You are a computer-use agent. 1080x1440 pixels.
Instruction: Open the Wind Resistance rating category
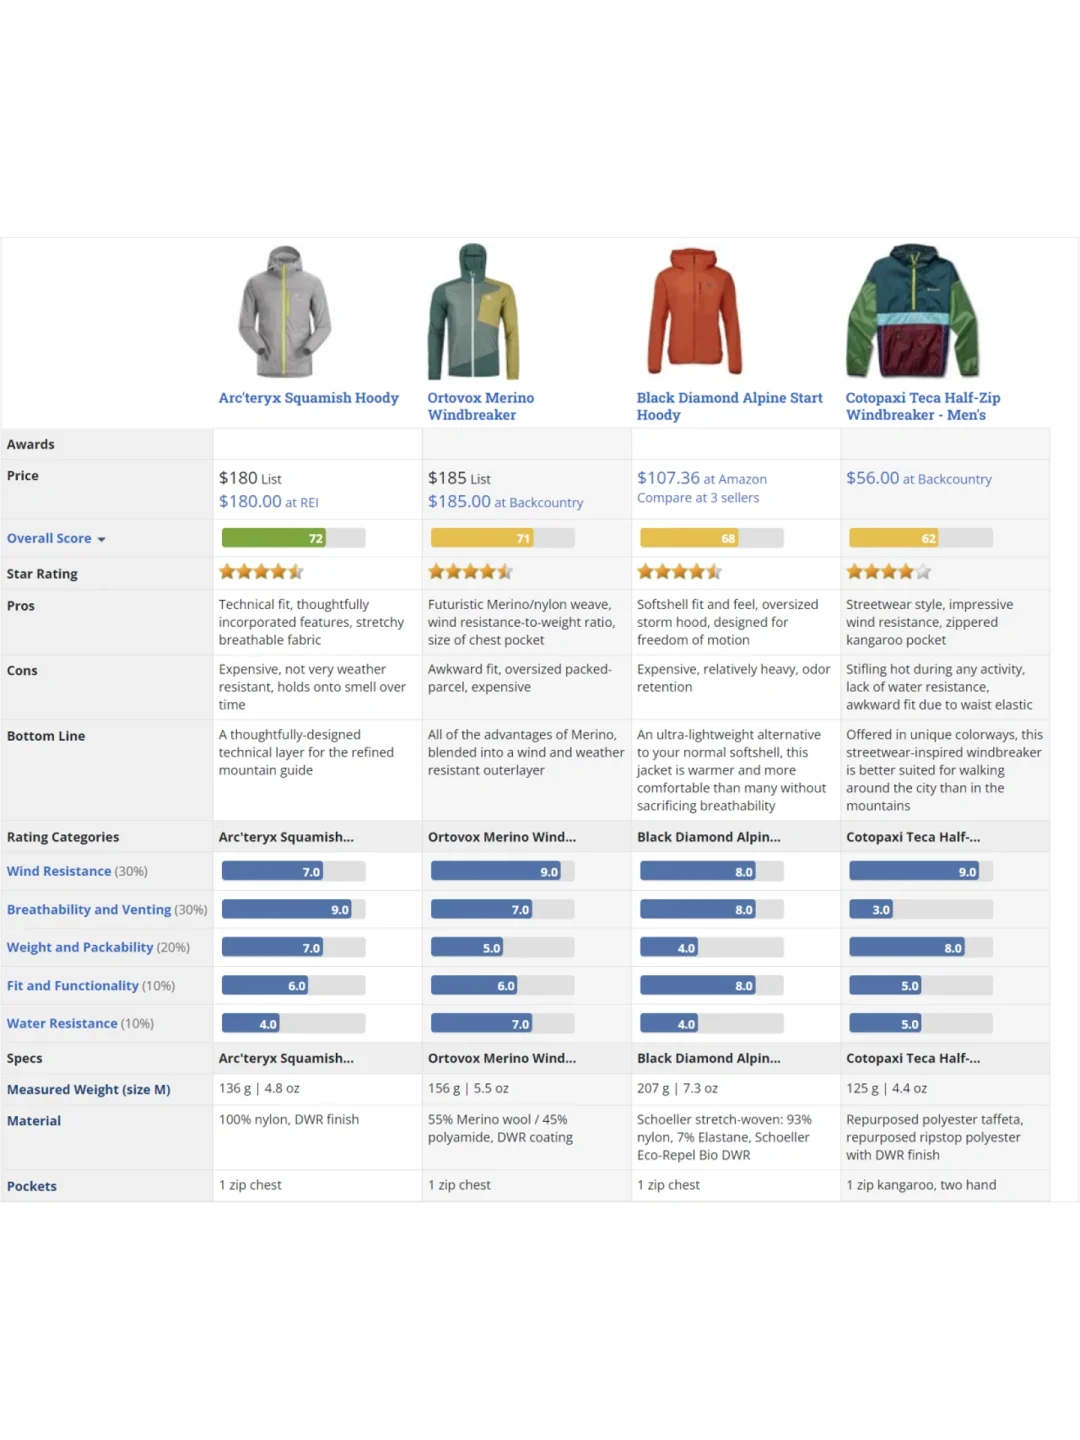(59, 871)
